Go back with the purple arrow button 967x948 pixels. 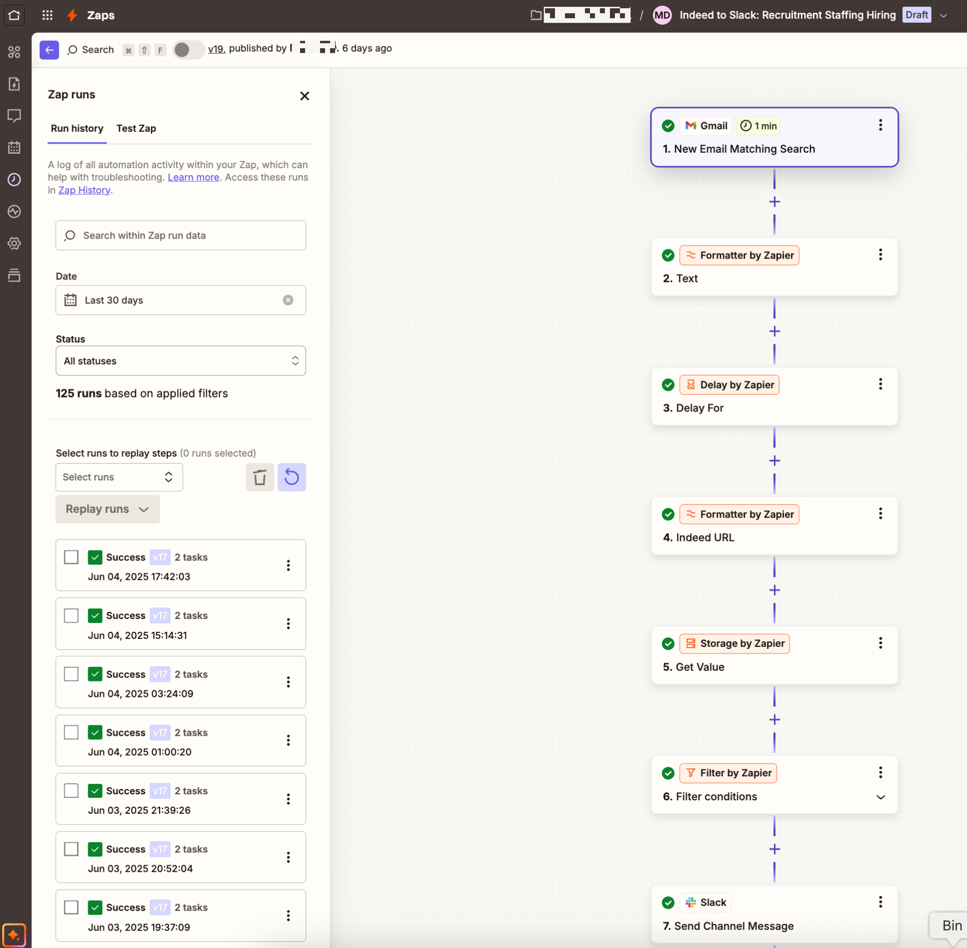pos(49,49)
